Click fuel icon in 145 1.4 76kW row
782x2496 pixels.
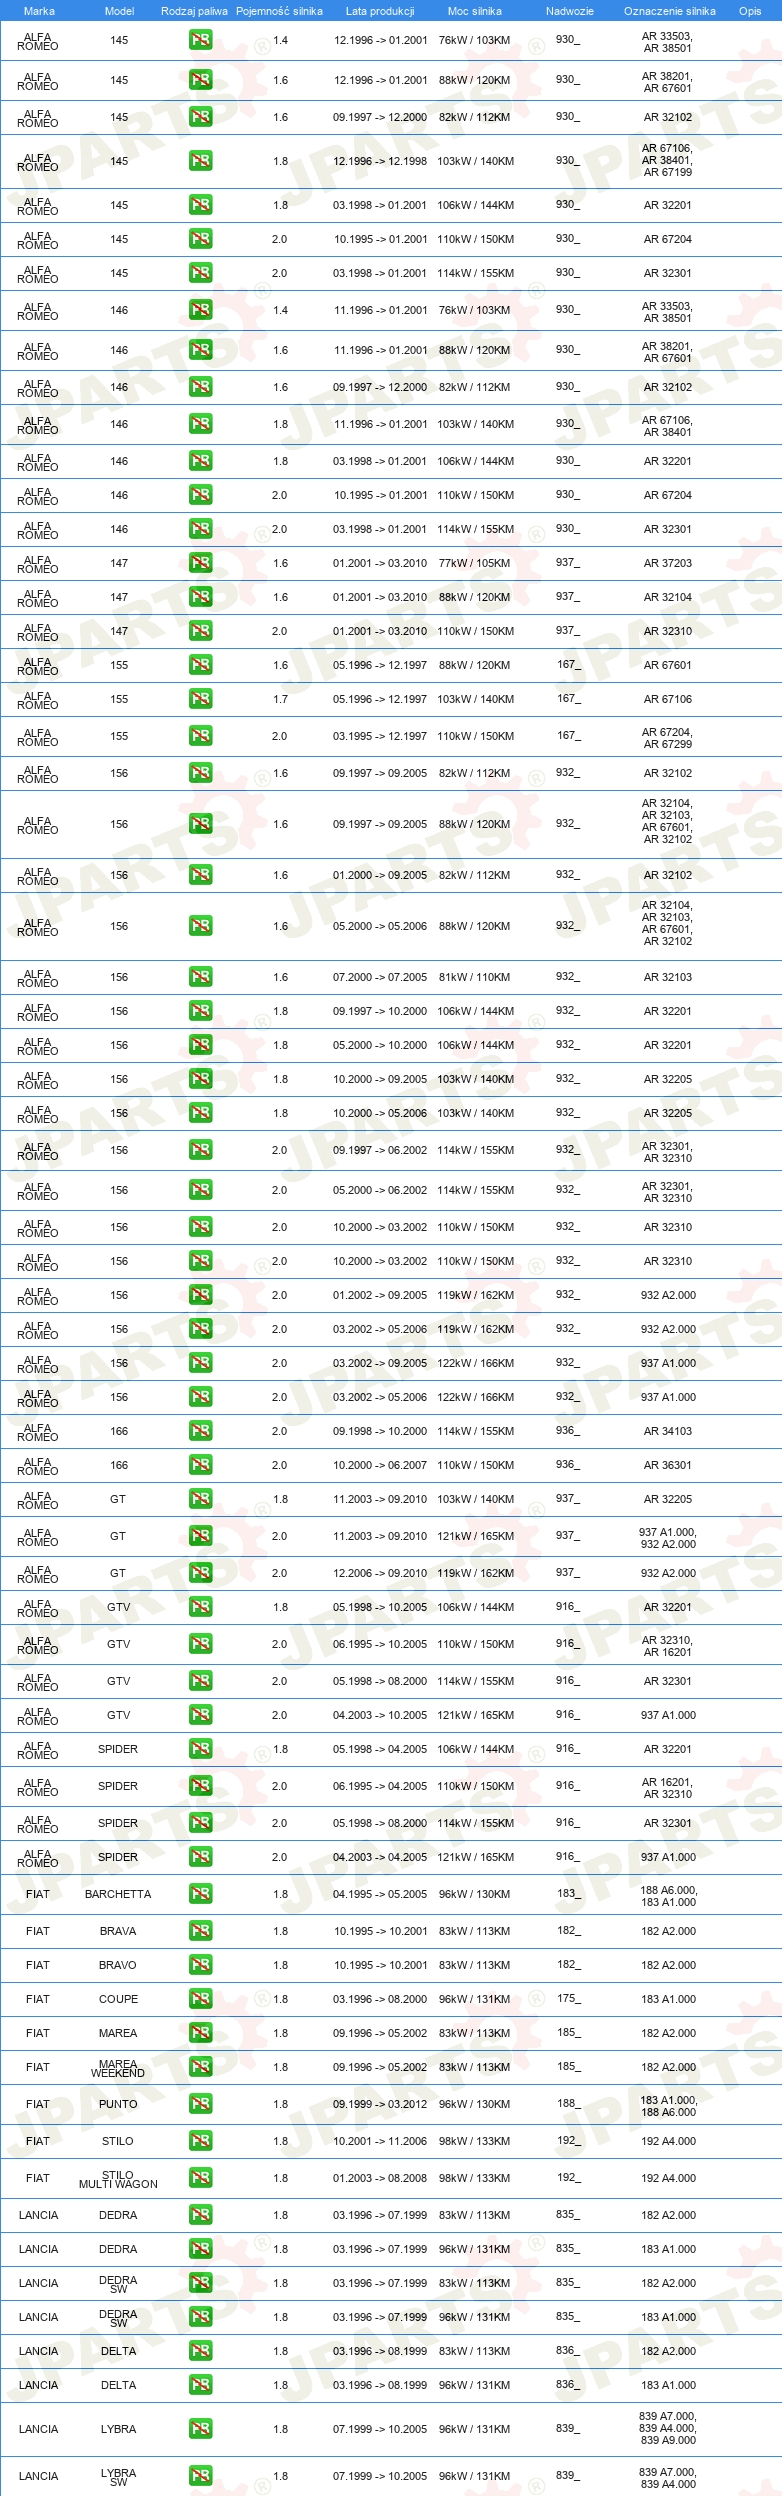coord(200,41)
